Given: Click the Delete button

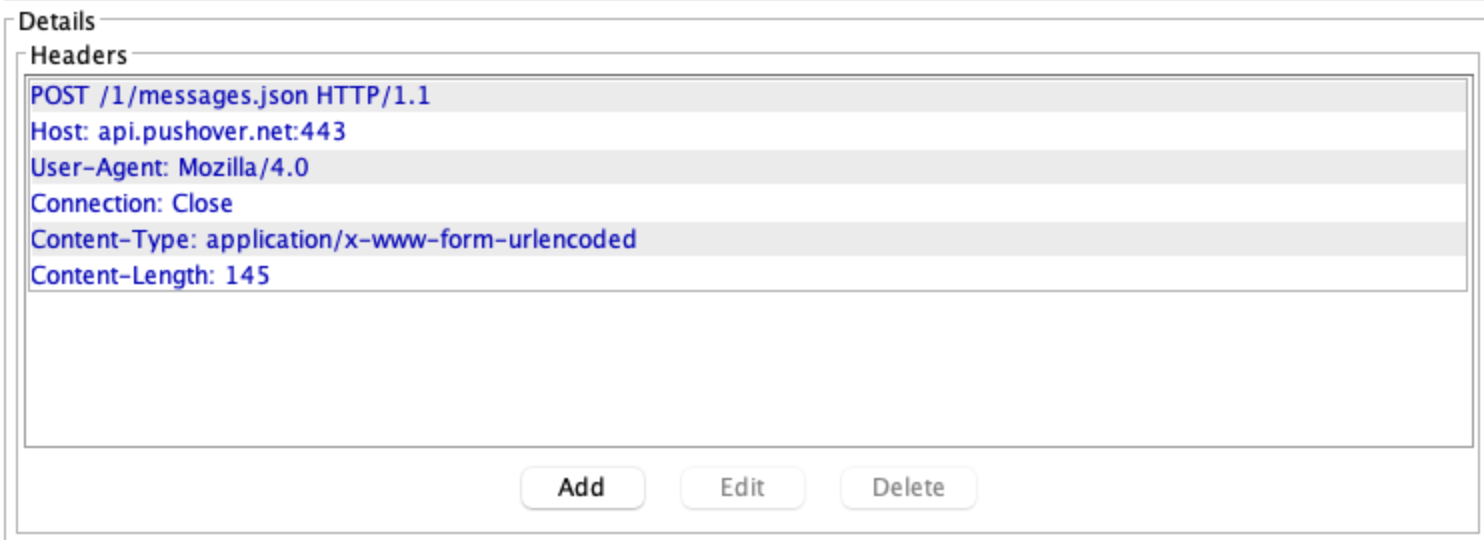Looking at the screenshot, I should 908,487.
